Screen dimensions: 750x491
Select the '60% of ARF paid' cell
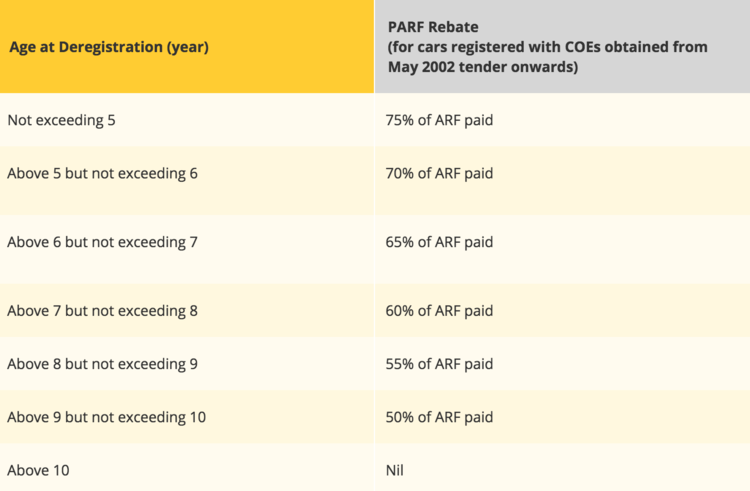click(x=562, y=310)
